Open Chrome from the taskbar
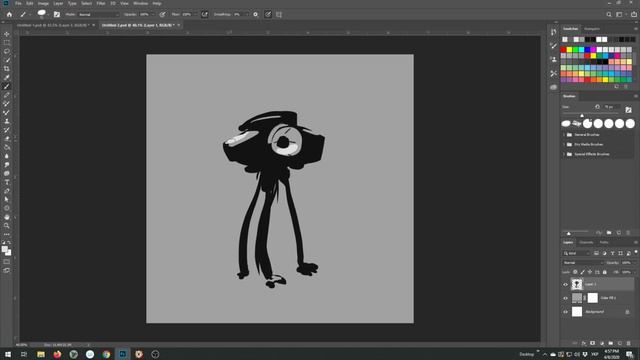The height and width of the screenshot is (360, 640). coord(106,354)
